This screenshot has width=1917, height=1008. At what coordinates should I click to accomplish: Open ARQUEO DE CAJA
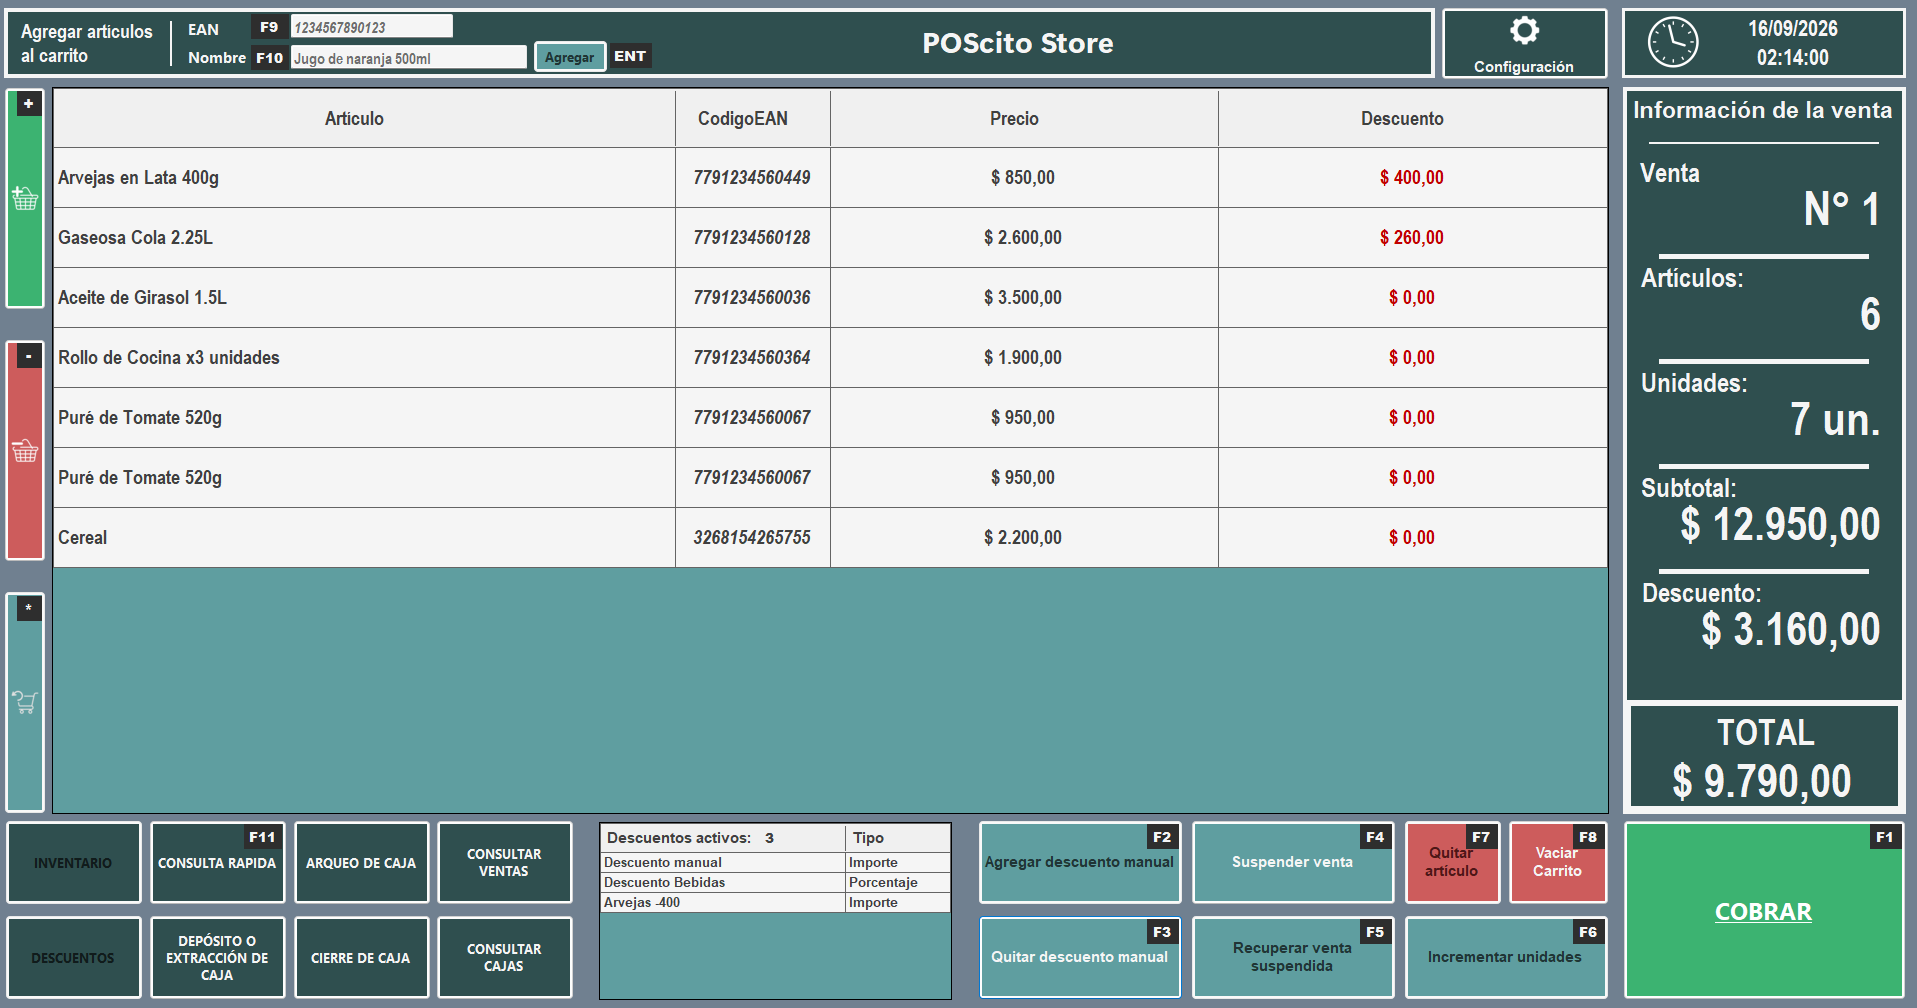click(x=361, y=862)
